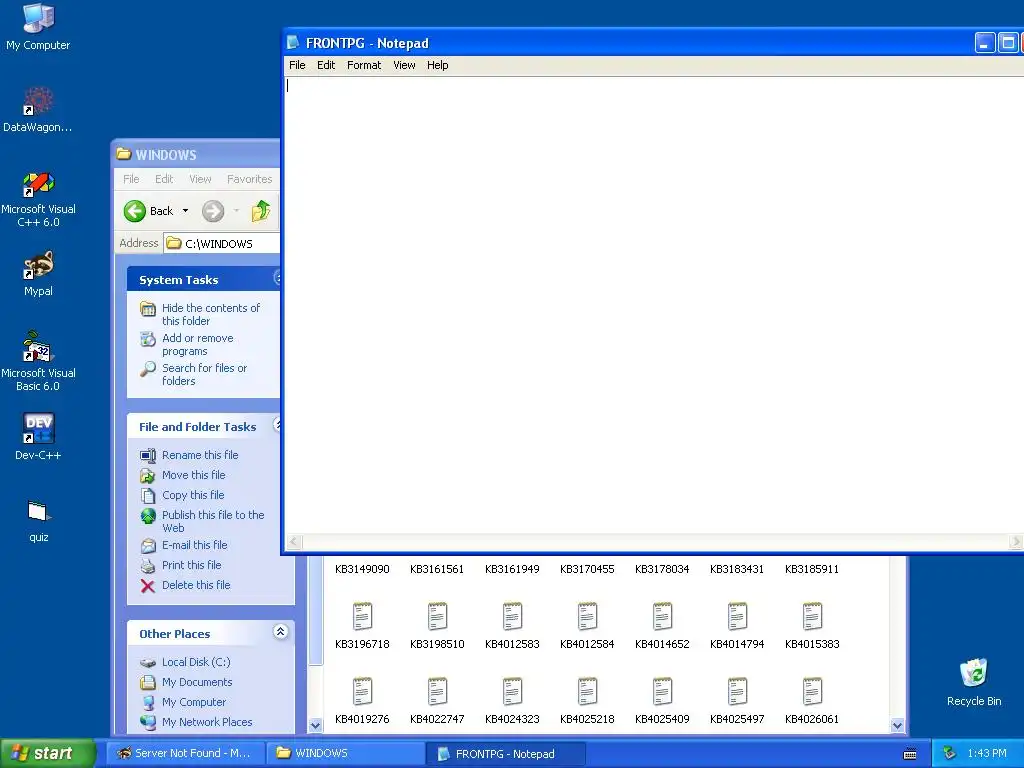Select the KB4014652 log file icon
The width and height of the screenshot is (1024, 768).
click(x=662, y=617)
